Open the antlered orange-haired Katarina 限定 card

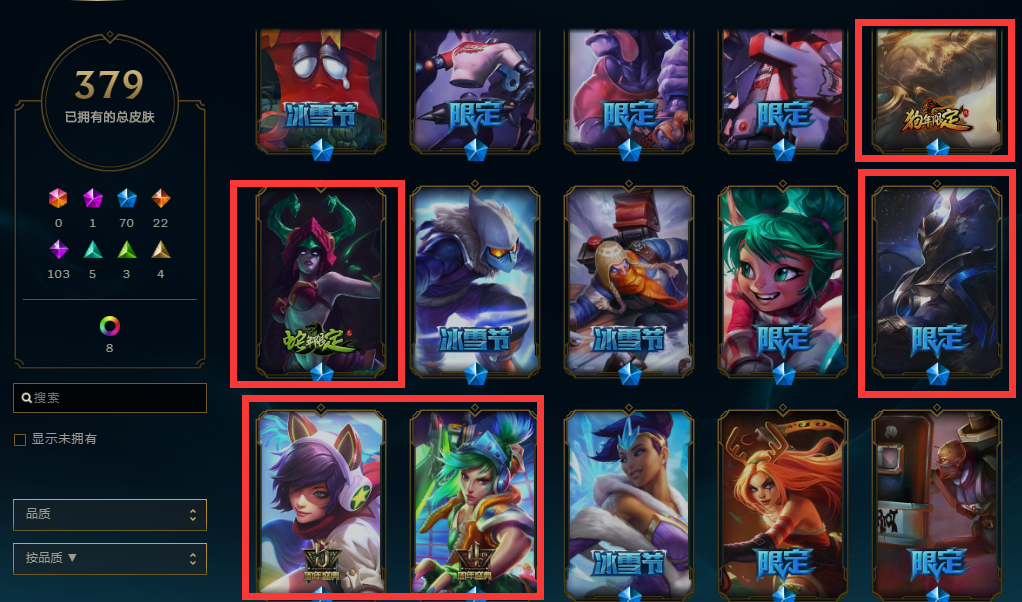pos(783,503)
